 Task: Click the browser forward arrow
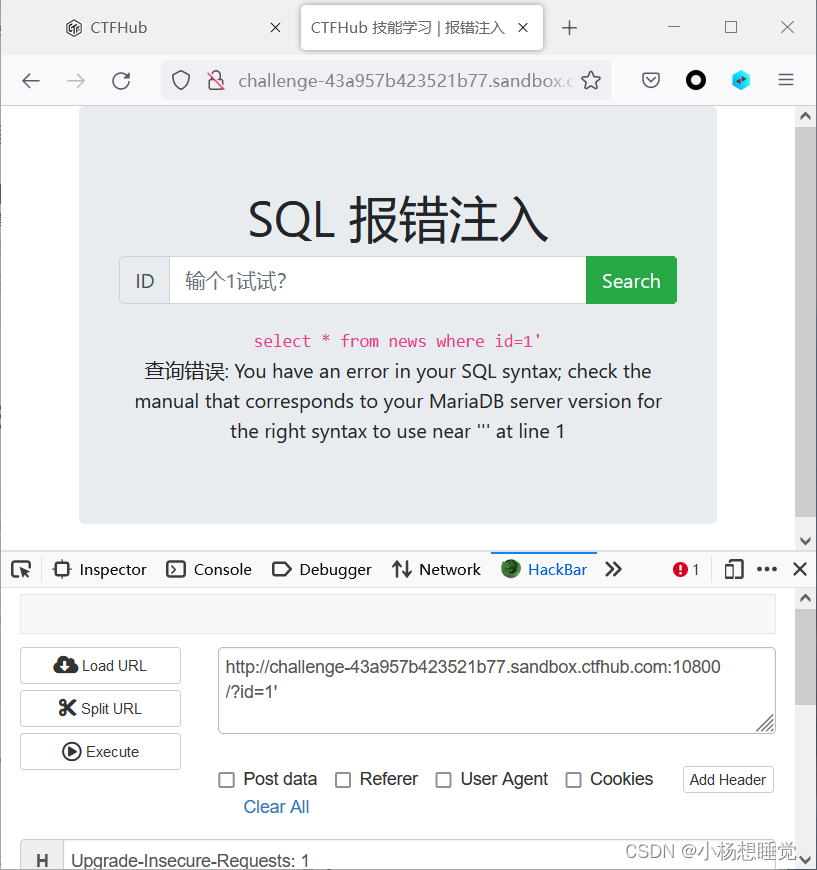coord(76,81)
